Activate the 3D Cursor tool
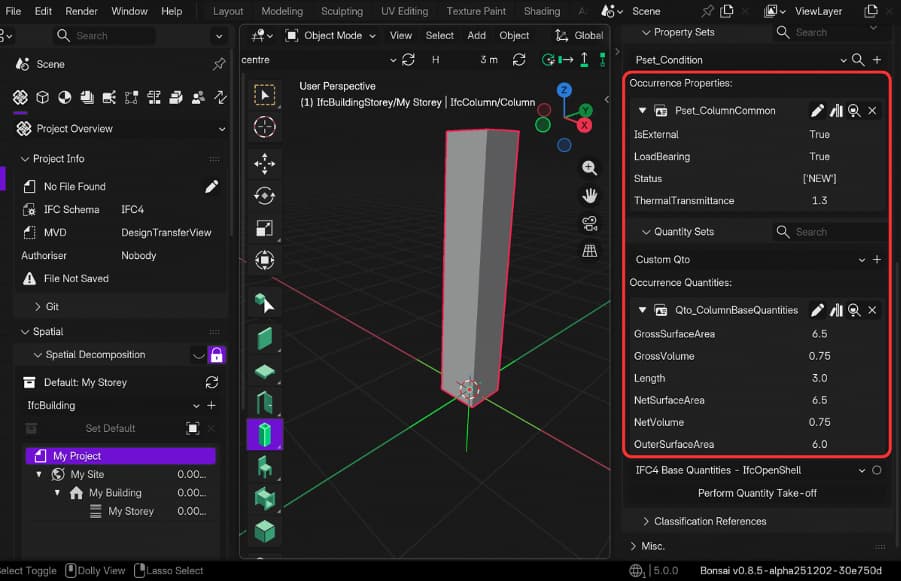This screenshot has height=581, width=901. pyautogui.click(x=265, y=127)
